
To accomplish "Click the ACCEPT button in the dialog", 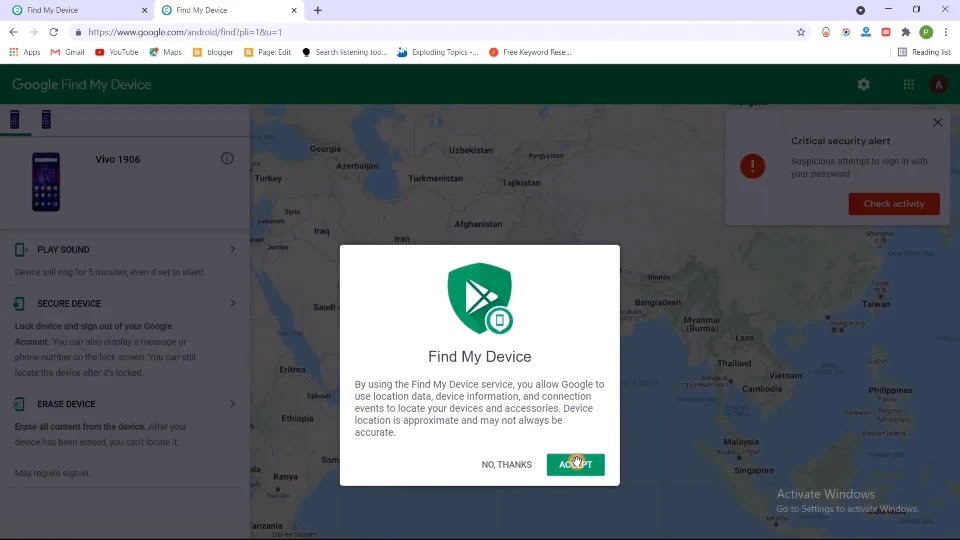I will pos(575,464).
